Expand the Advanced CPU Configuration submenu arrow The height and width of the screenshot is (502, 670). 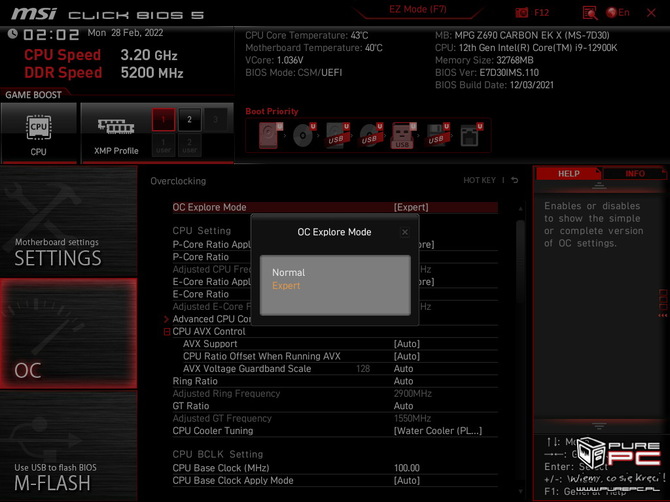(167, 319)
